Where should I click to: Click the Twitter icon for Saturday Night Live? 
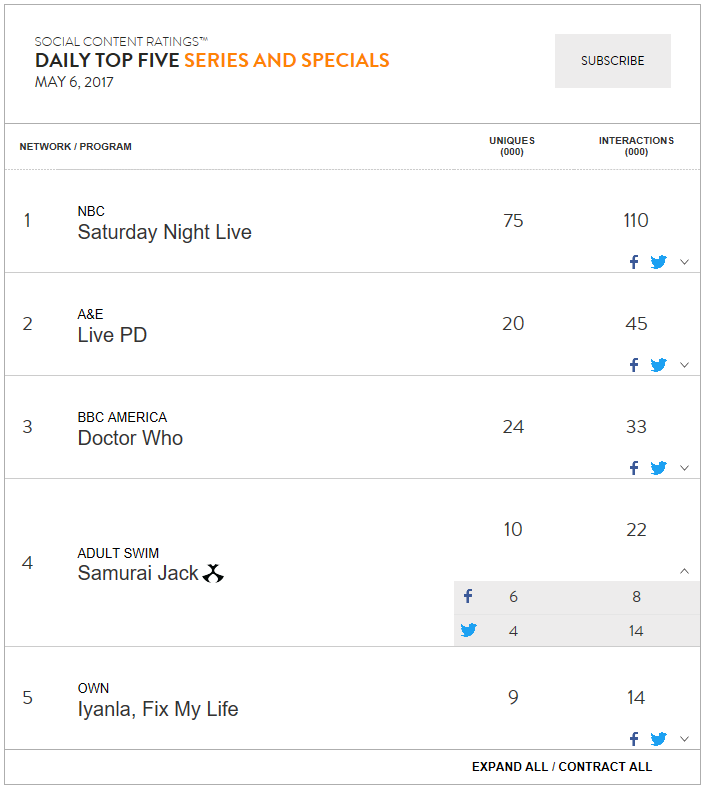click(x=658, y=262)
